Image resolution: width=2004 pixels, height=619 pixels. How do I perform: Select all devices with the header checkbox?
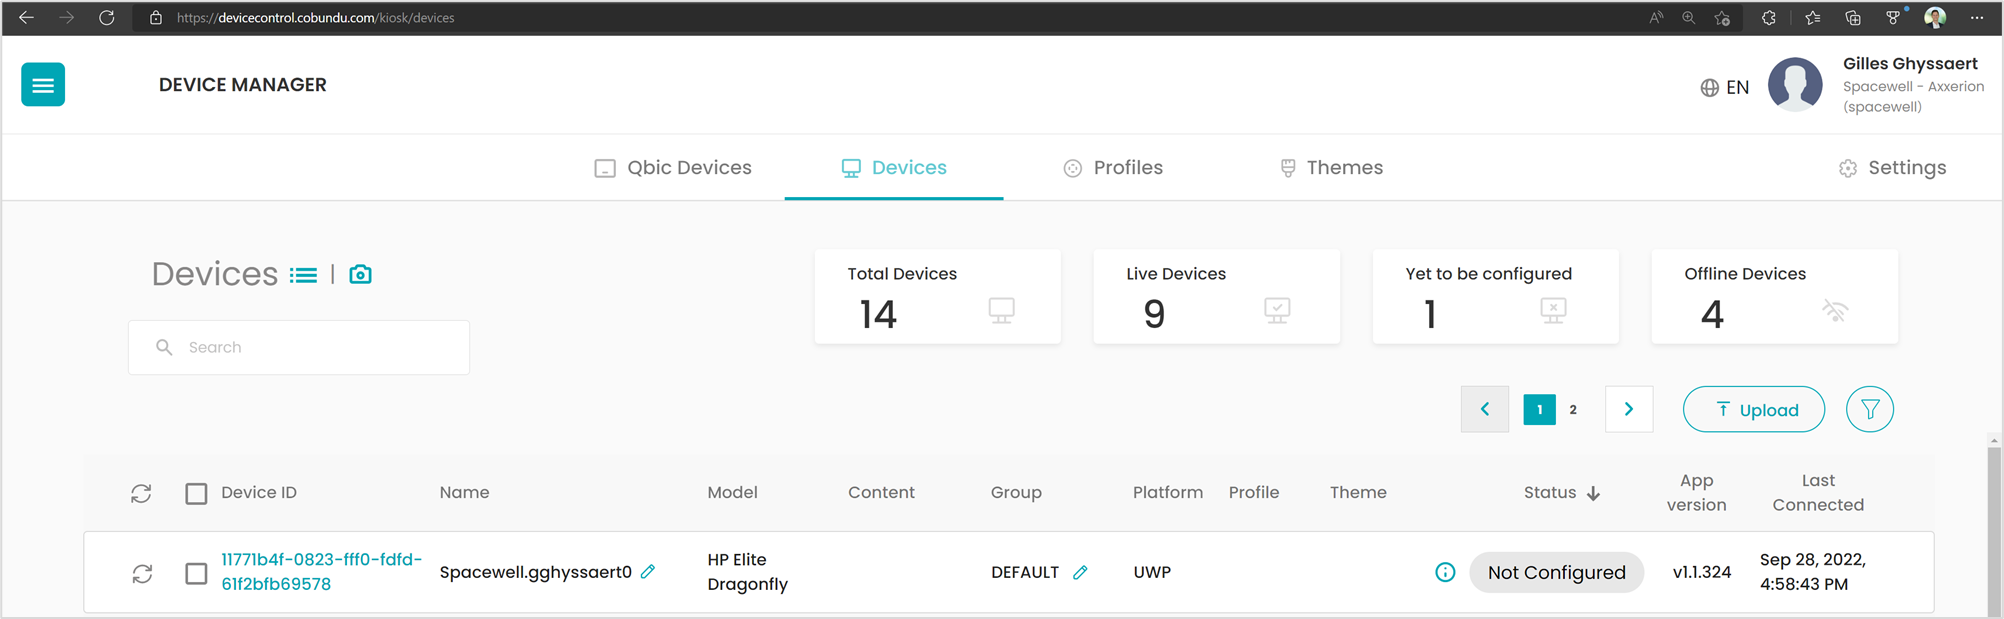tap(196, 493)
